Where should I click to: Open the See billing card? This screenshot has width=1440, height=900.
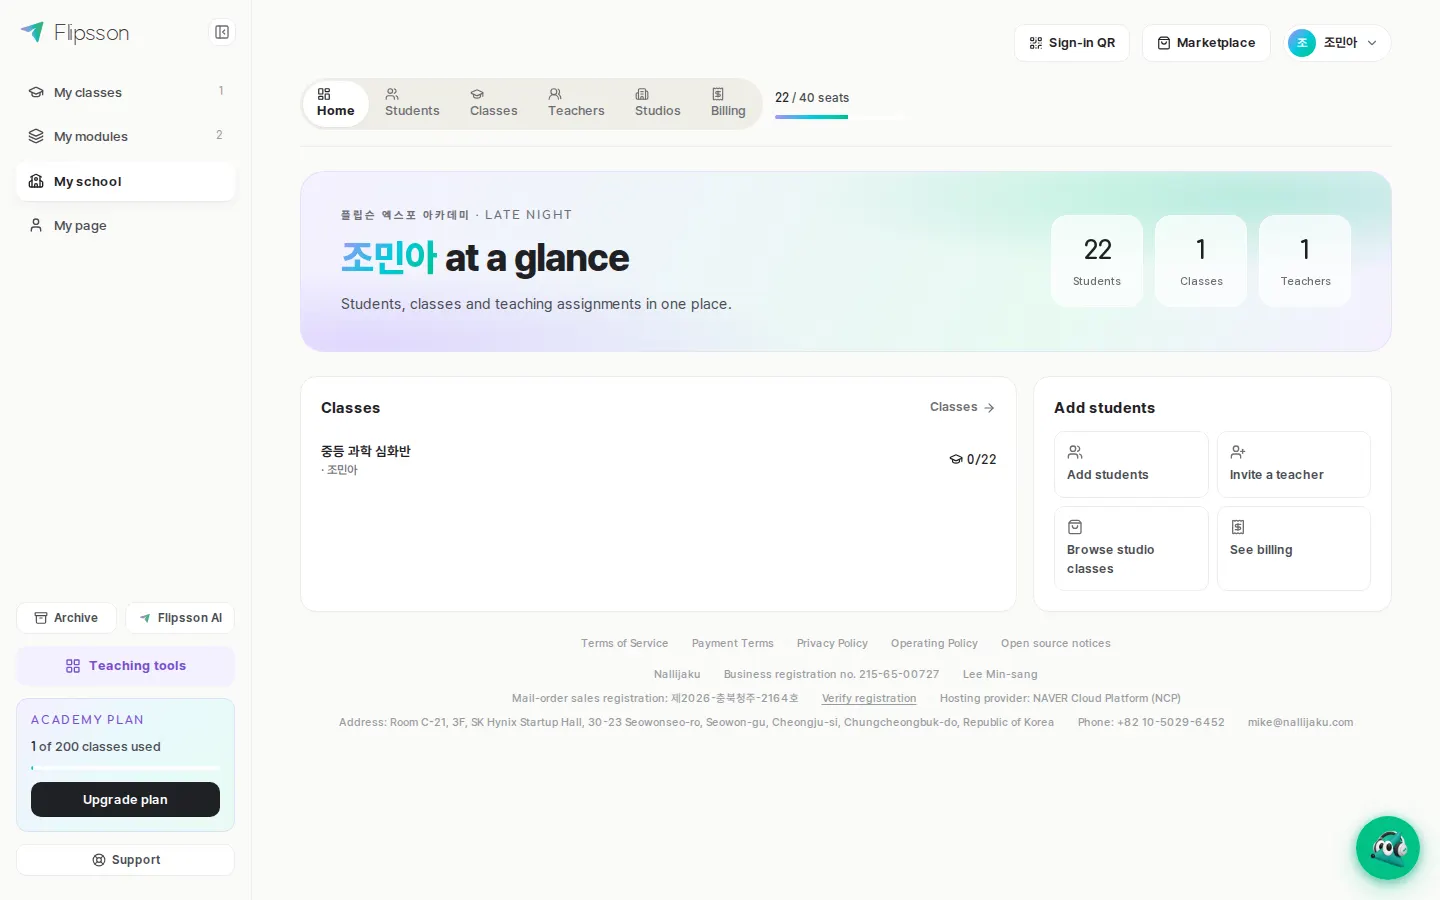(x=1294, y=548)
